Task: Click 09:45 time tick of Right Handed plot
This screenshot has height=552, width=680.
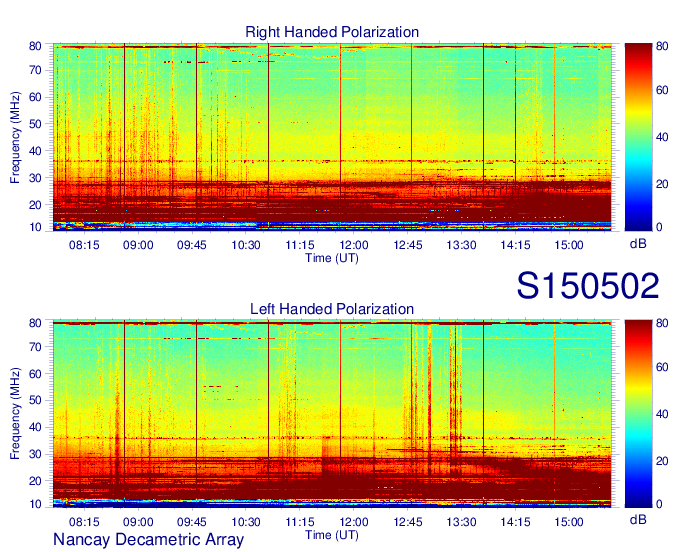Action: pos(192,245)
